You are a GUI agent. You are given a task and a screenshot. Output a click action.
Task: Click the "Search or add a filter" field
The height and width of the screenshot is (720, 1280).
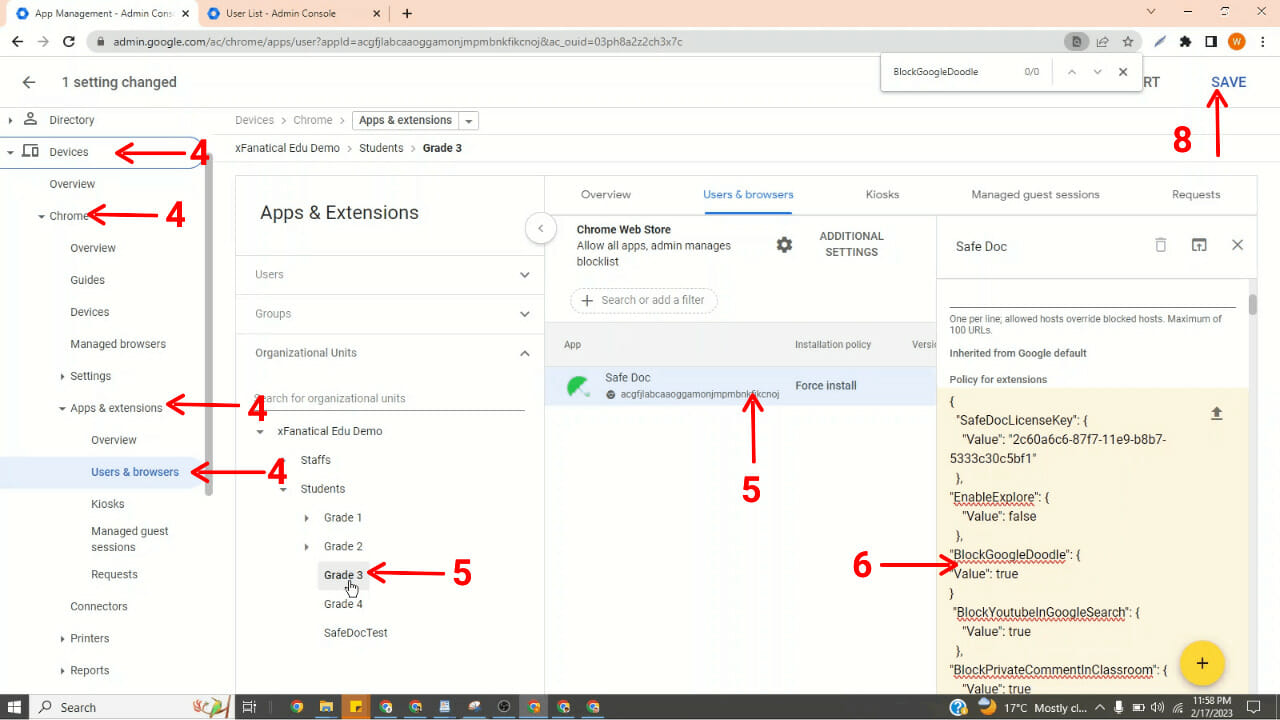point(643,300)
